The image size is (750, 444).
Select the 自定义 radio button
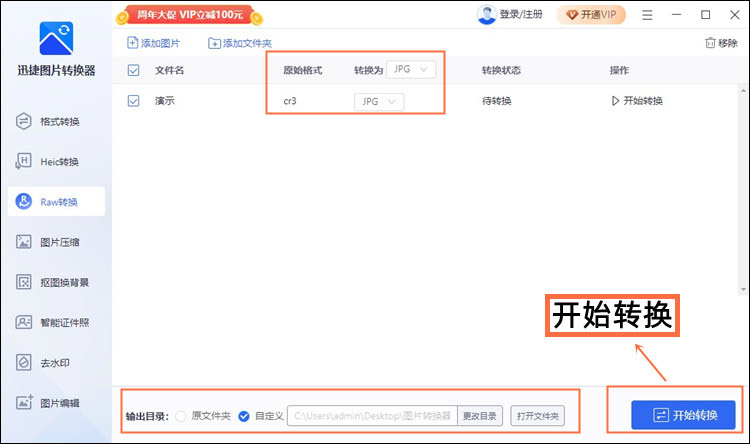[x=244, y=416]
